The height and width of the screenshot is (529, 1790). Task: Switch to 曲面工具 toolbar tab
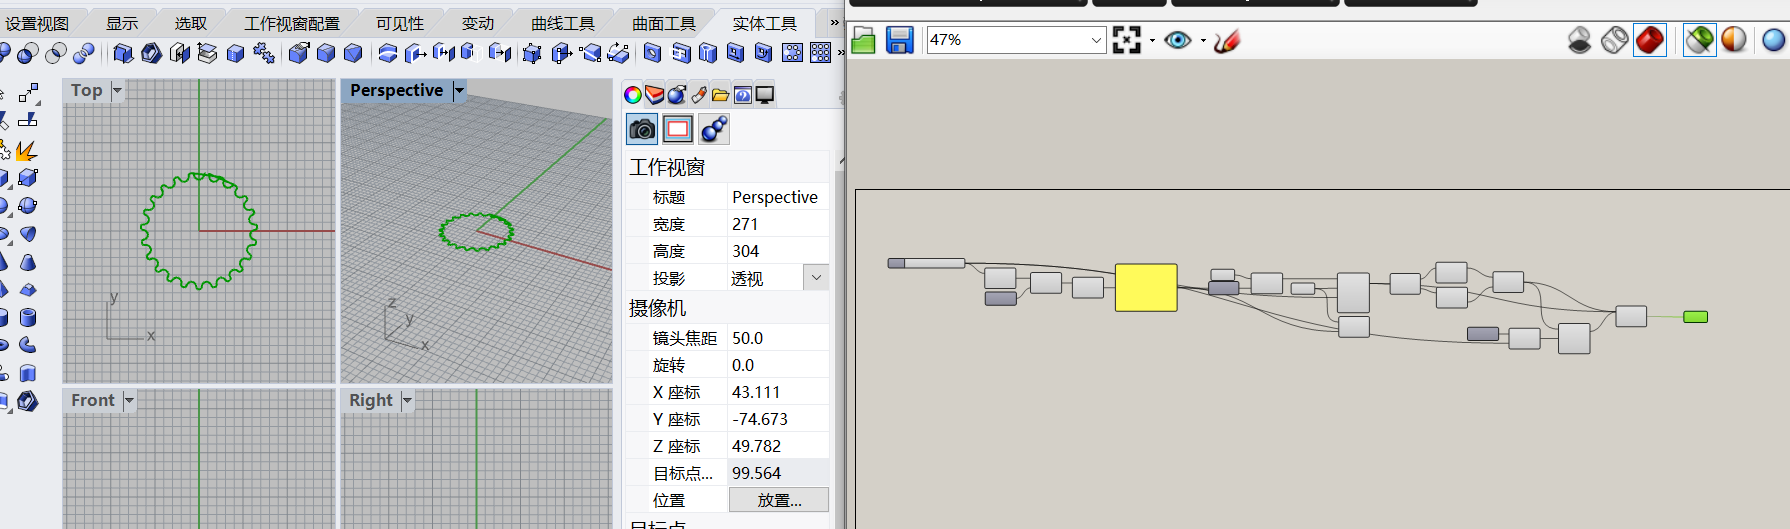[664, 23]
